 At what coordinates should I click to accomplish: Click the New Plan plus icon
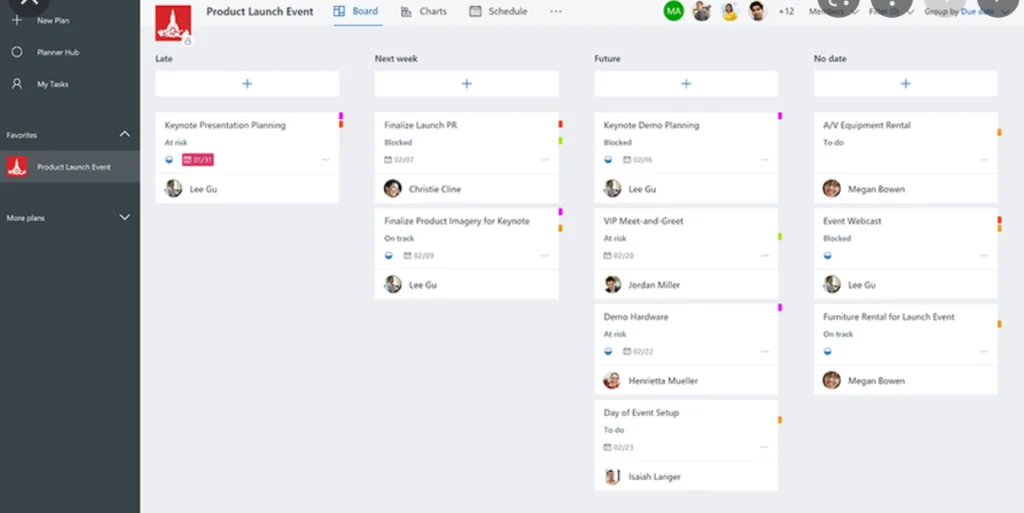[x=17, y=20]
